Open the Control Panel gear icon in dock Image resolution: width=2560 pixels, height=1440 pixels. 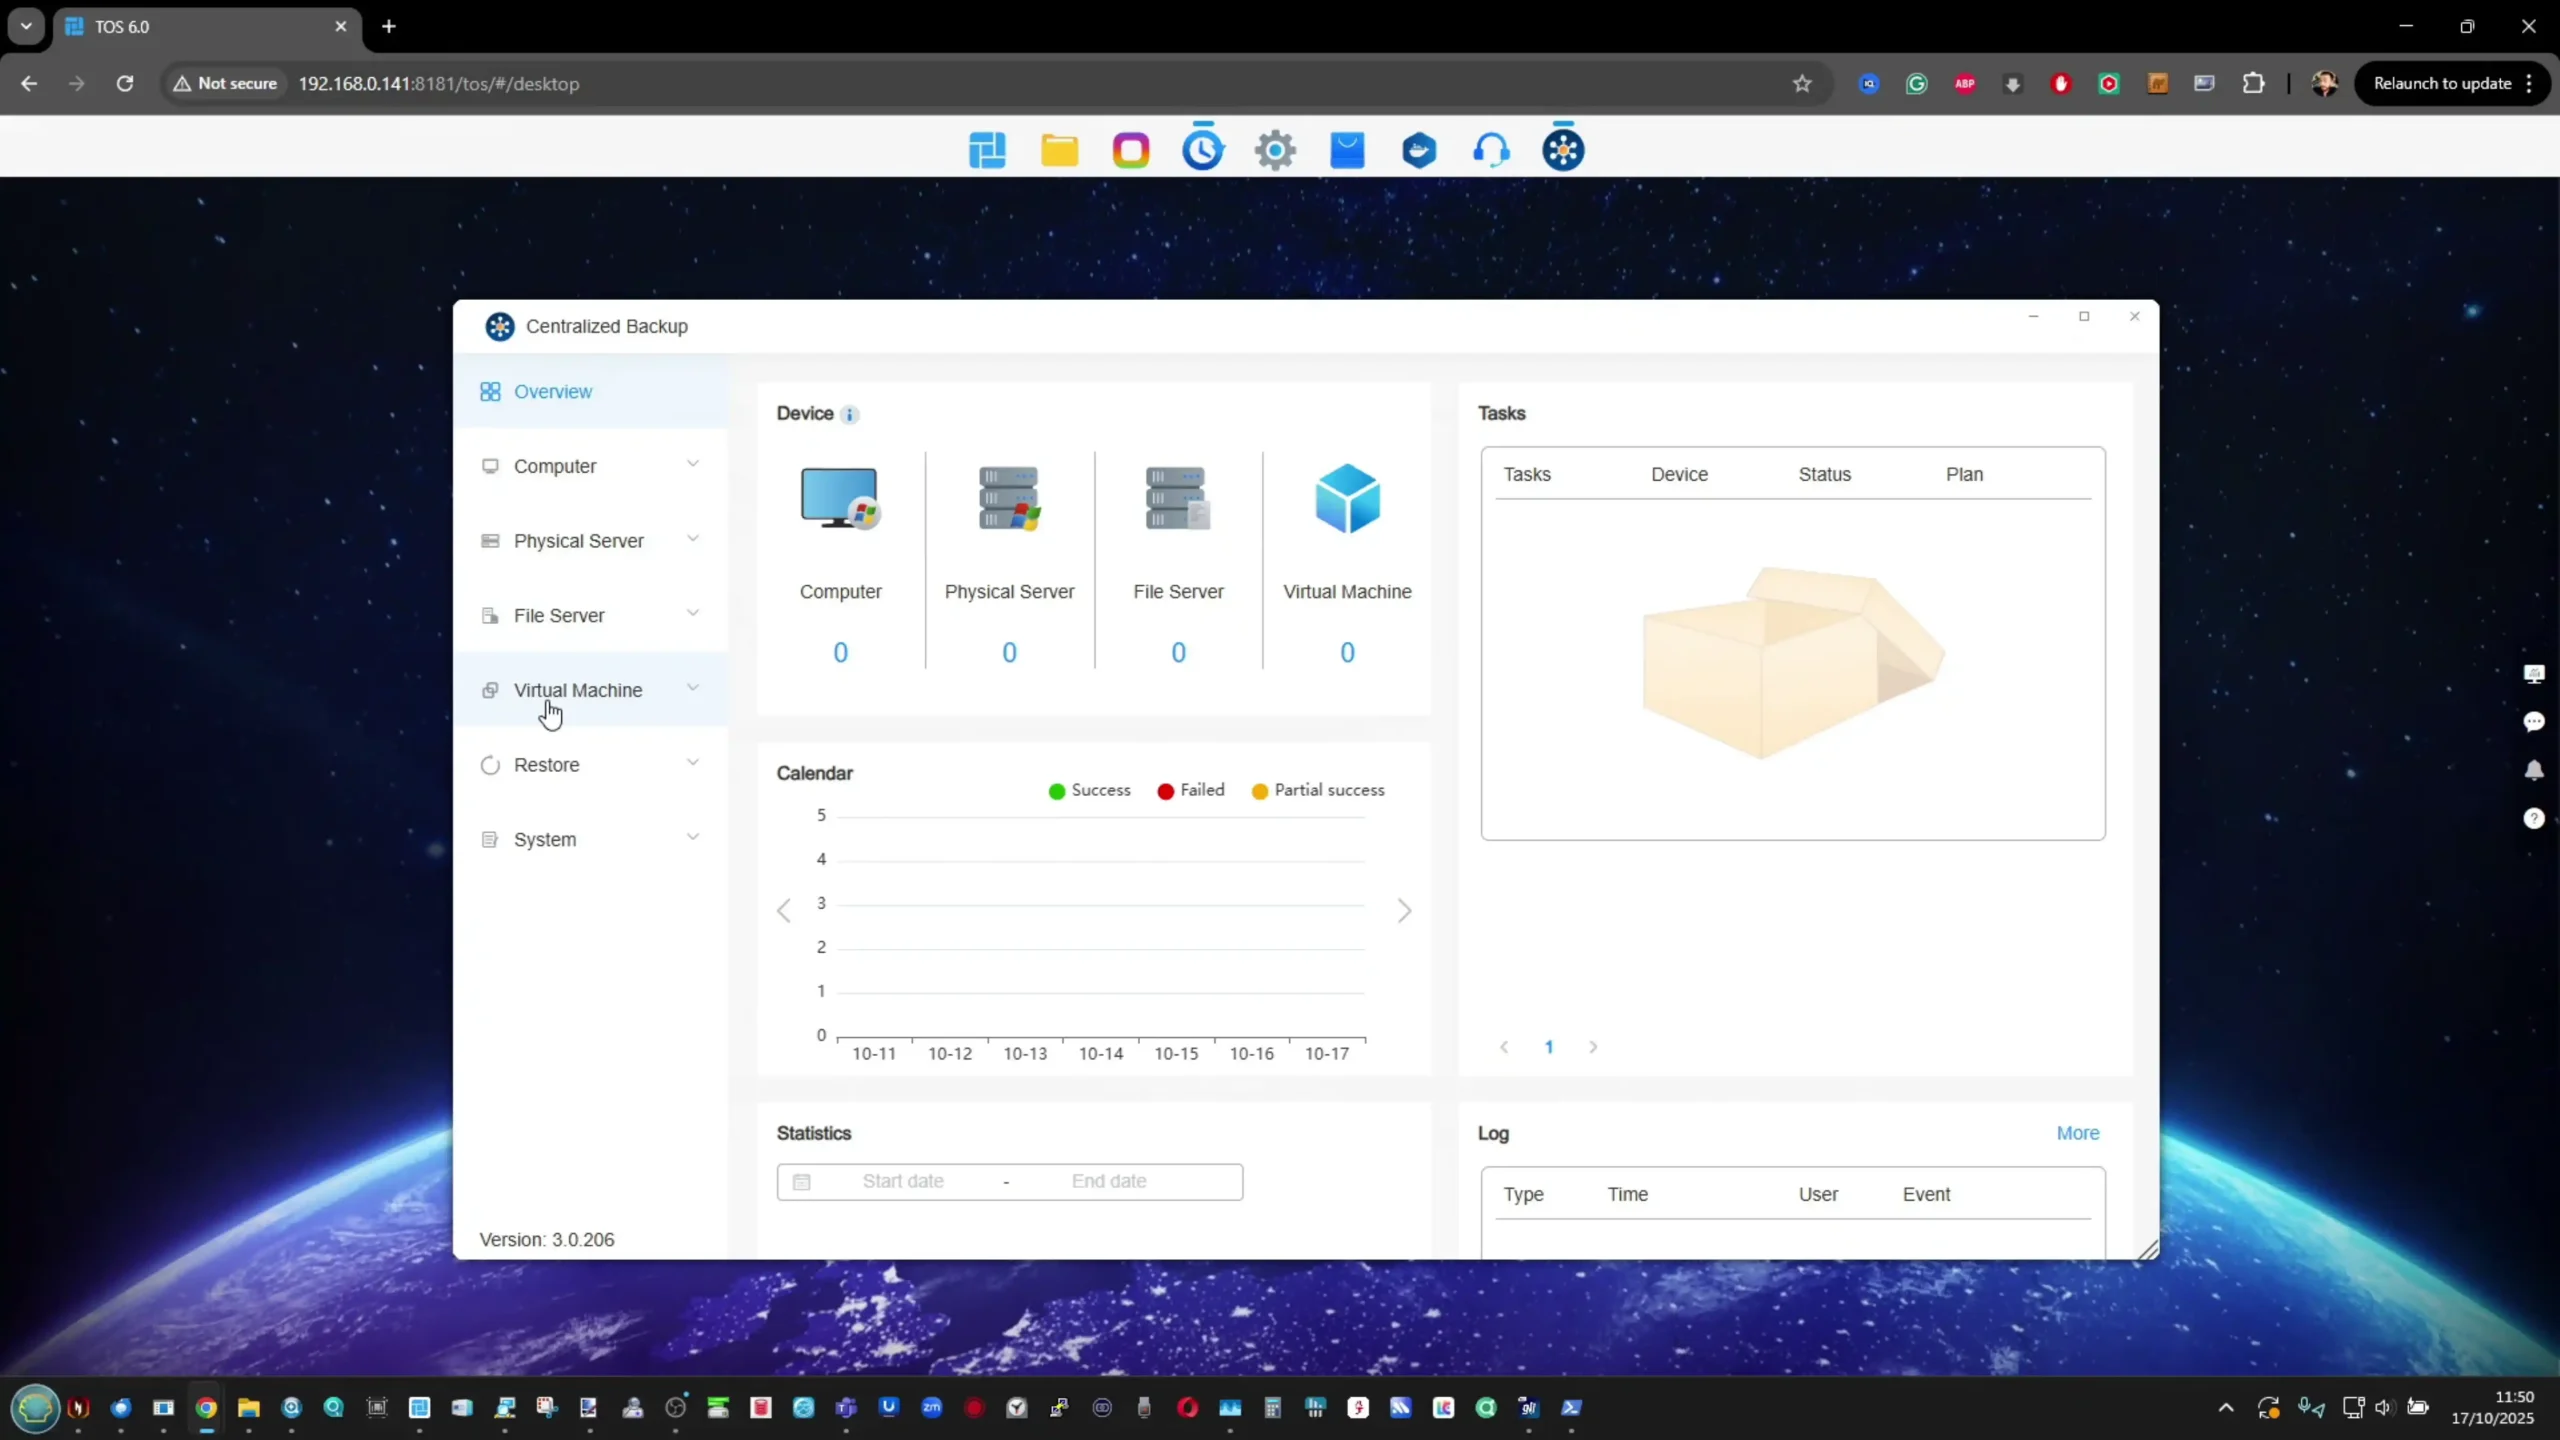(1275, 150)
